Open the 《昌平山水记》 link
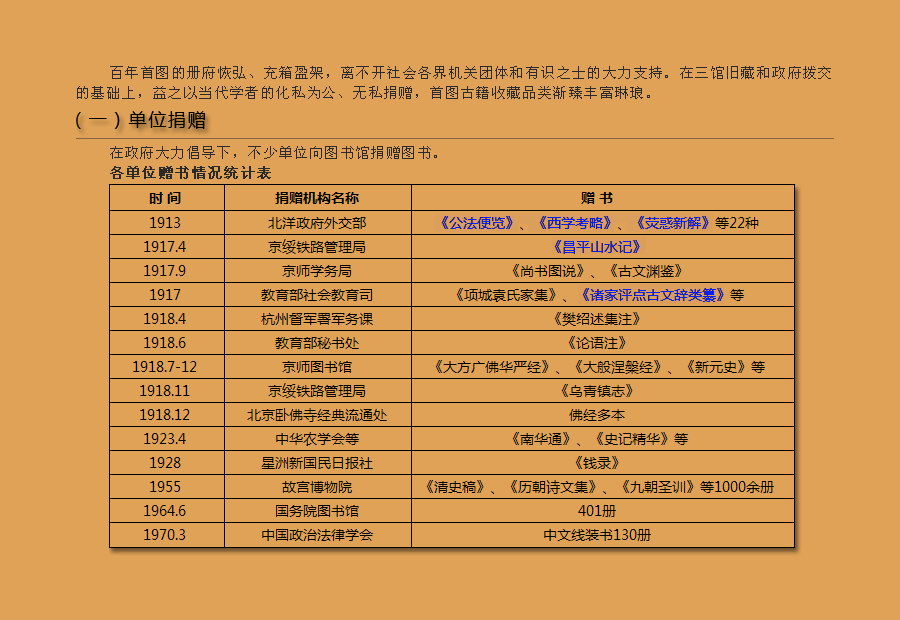Image resolution: width=900 pixels, height=620 pixels. click(597, 247)
